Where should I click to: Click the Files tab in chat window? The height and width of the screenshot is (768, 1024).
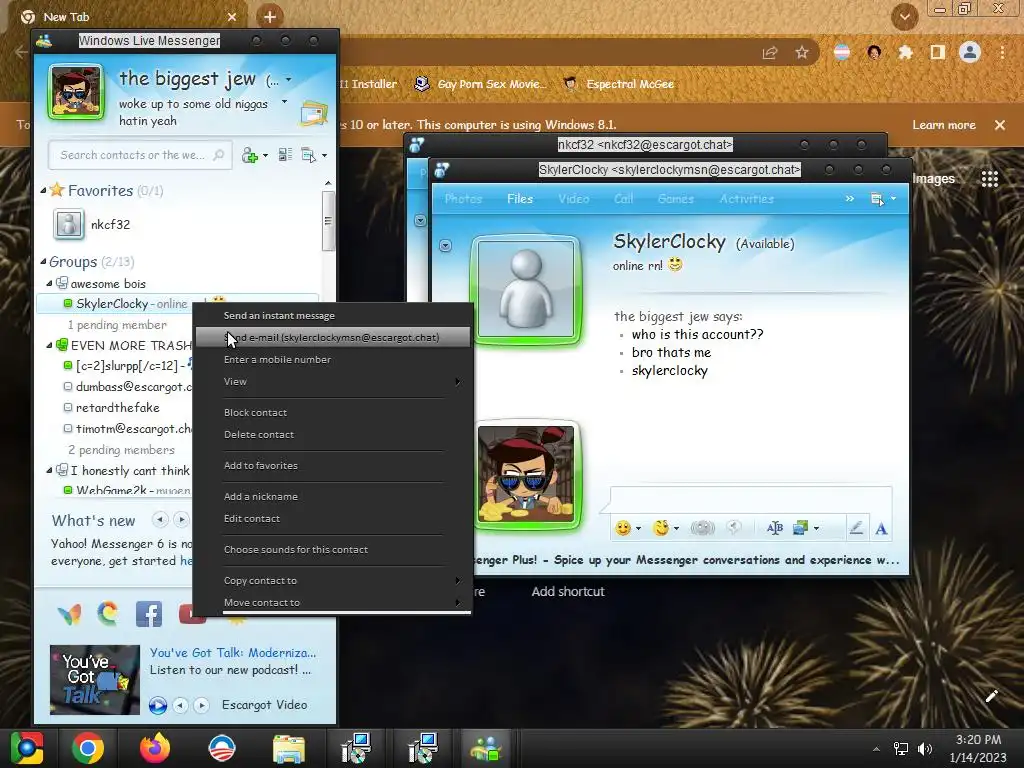click(520, 199)
